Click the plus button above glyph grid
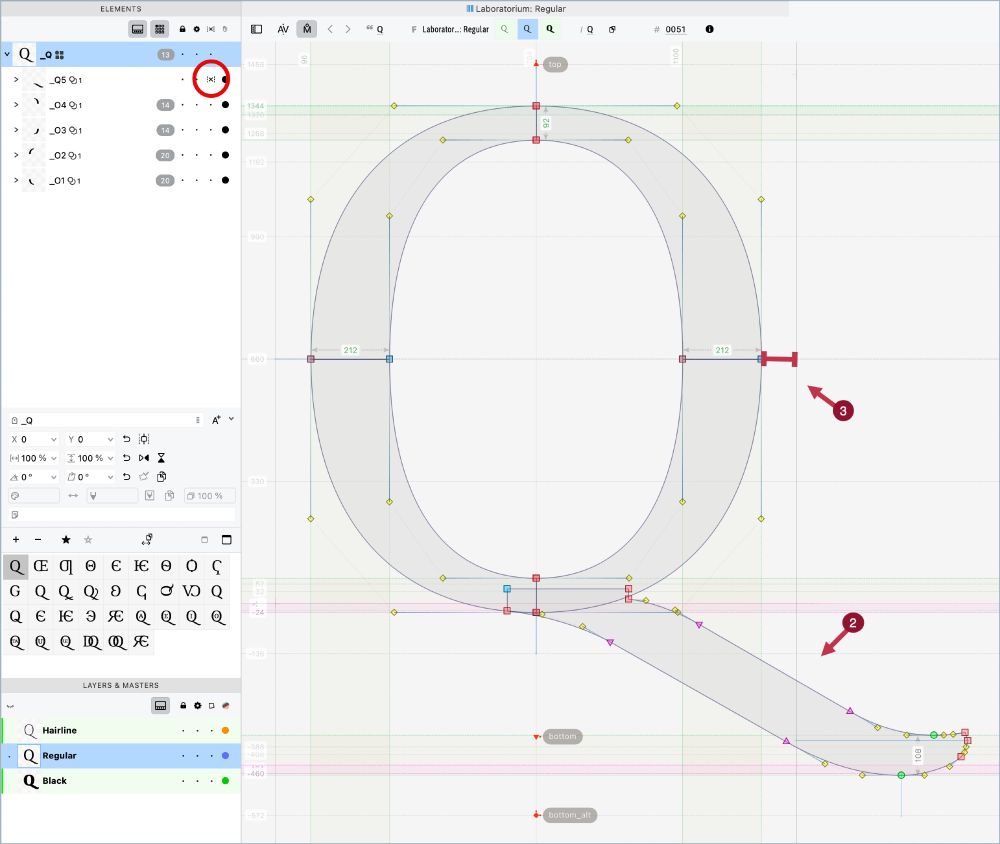 click(16, 540)
